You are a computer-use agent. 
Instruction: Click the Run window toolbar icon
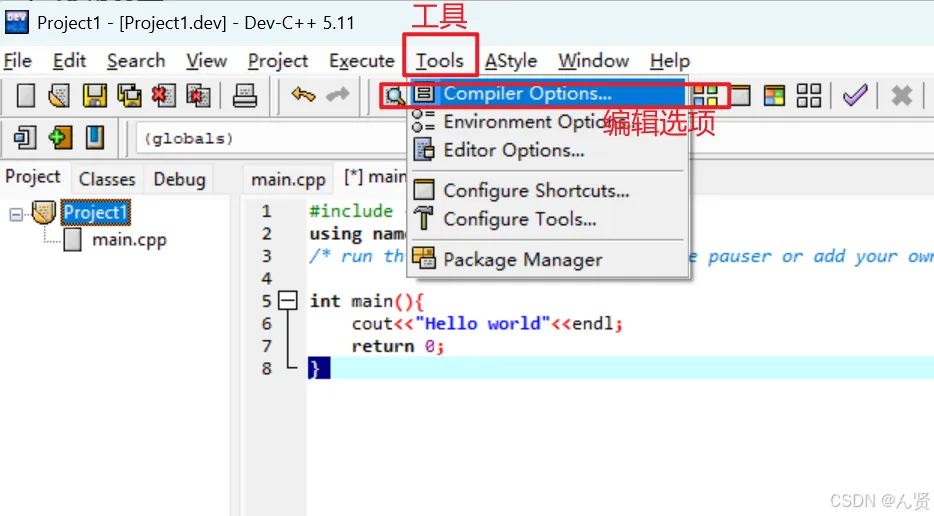(740, 95)
